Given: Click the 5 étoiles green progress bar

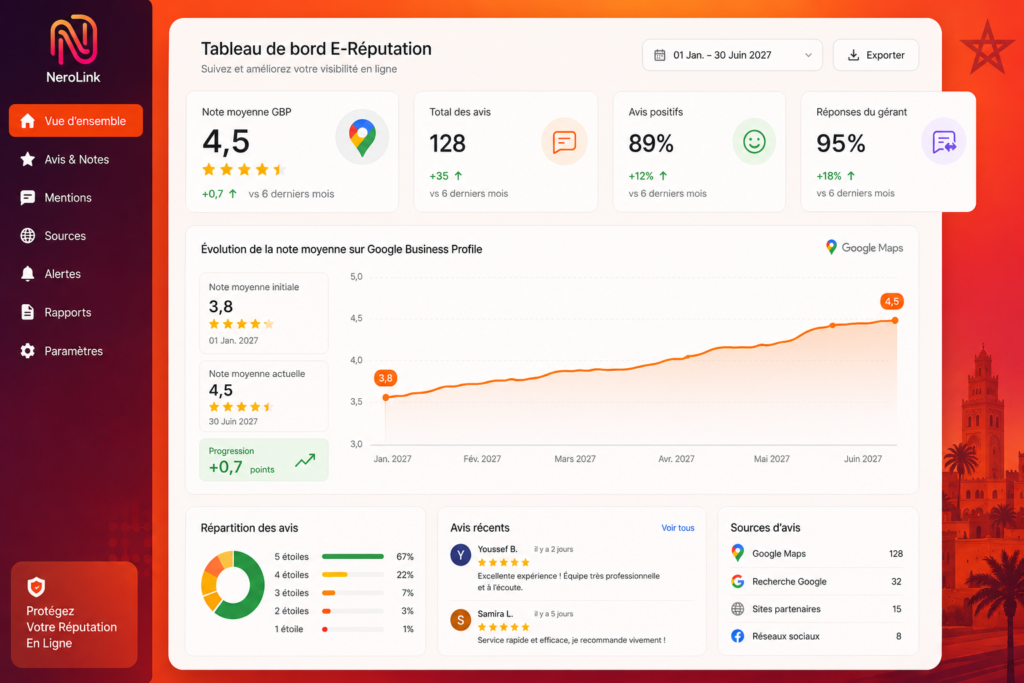Looking at the screenshot, I should coord(353,556).
